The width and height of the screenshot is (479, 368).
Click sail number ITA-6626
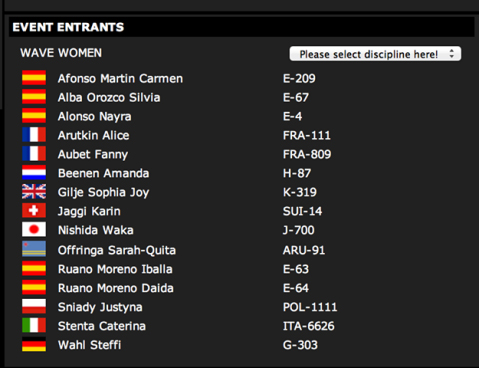(x=309, y=326)
